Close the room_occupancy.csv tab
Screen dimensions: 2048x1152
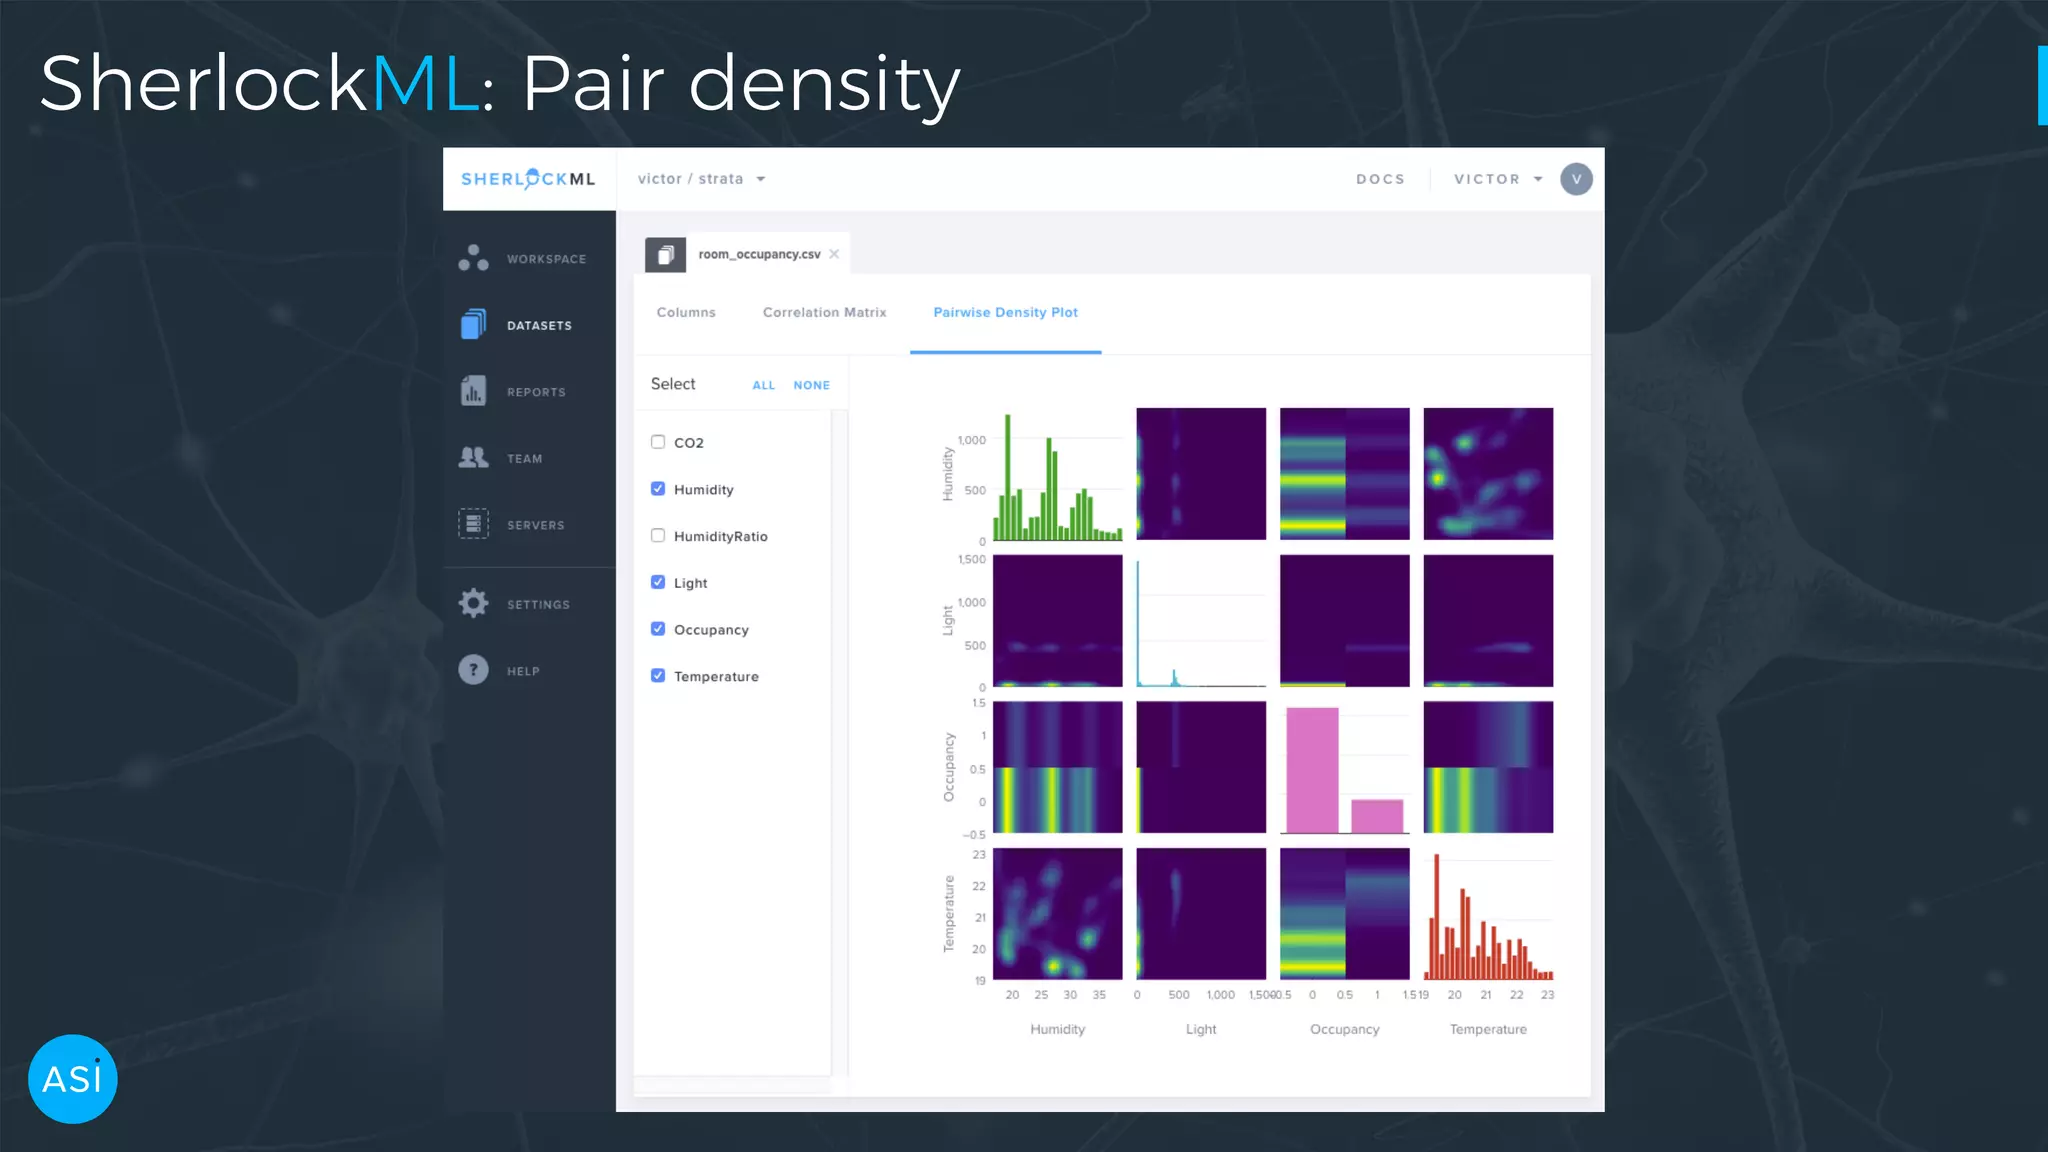point(834,254)
